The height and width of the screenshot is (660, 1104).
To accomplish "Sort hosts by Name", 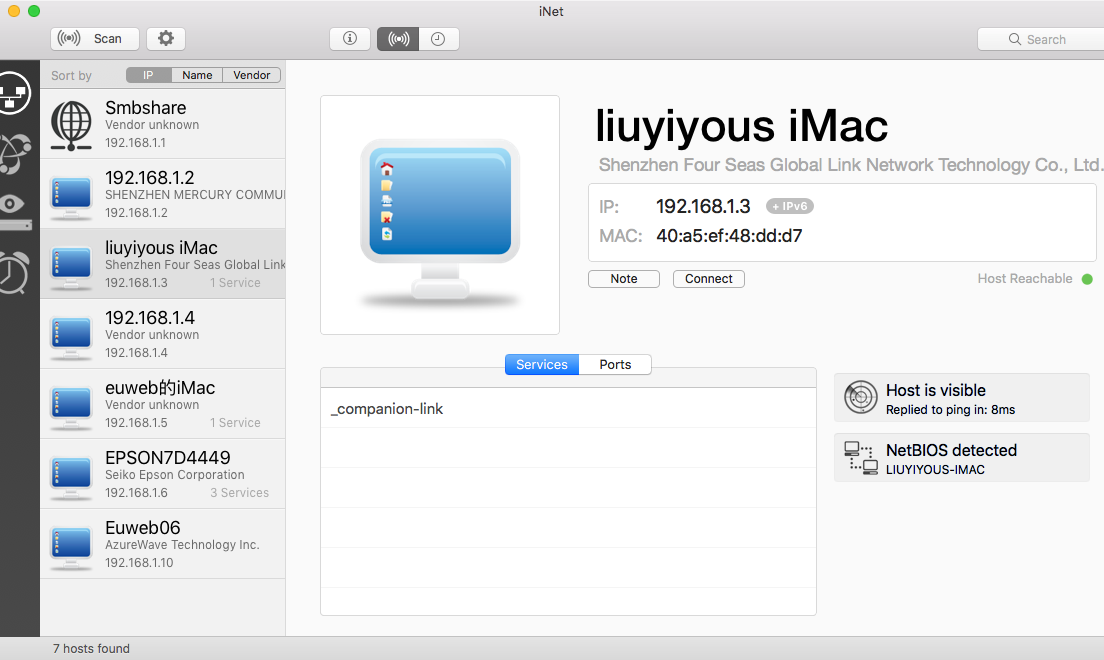I will 197,75.
